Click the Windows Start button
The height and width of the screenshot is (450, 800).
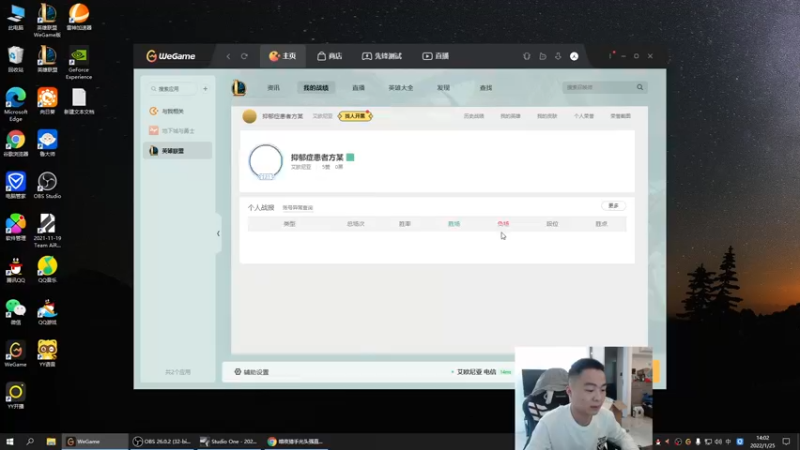[10, 441]
